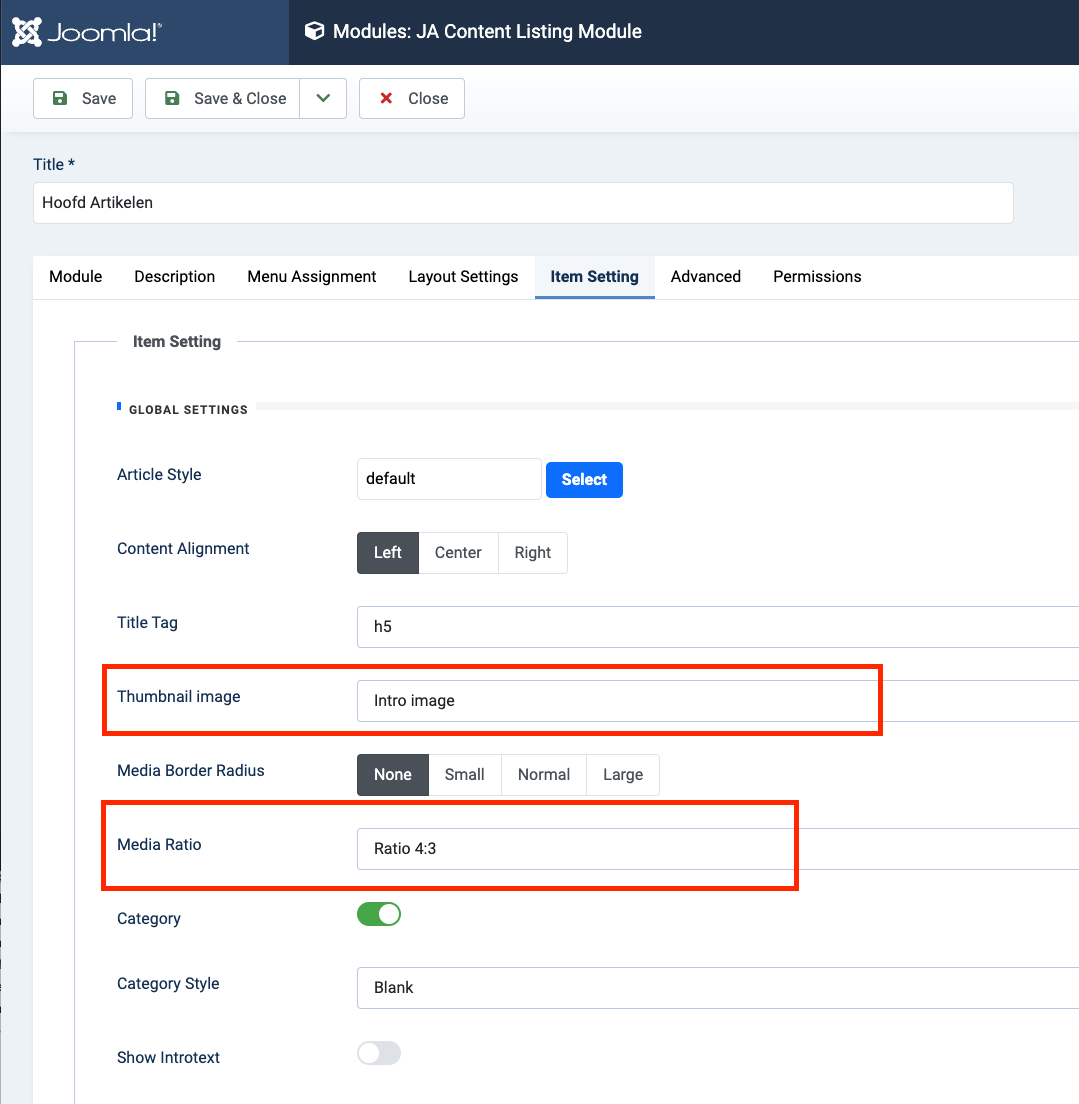Enable the Show Introtext toggle
Viewport: 1079px width, 1104px height.
(379, 1053)
